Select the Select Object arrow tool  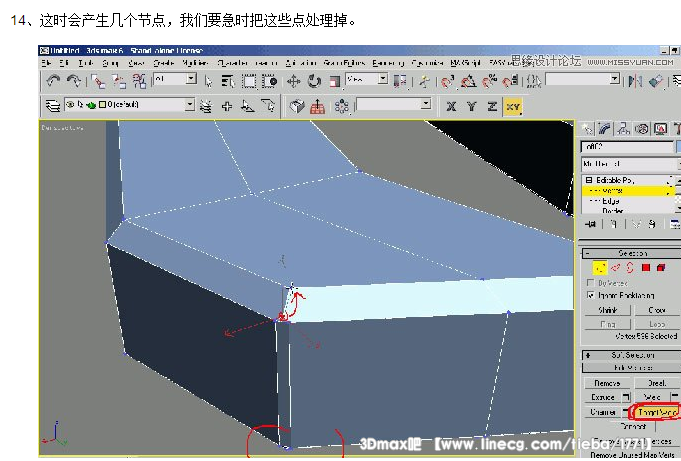click(208, 81)
